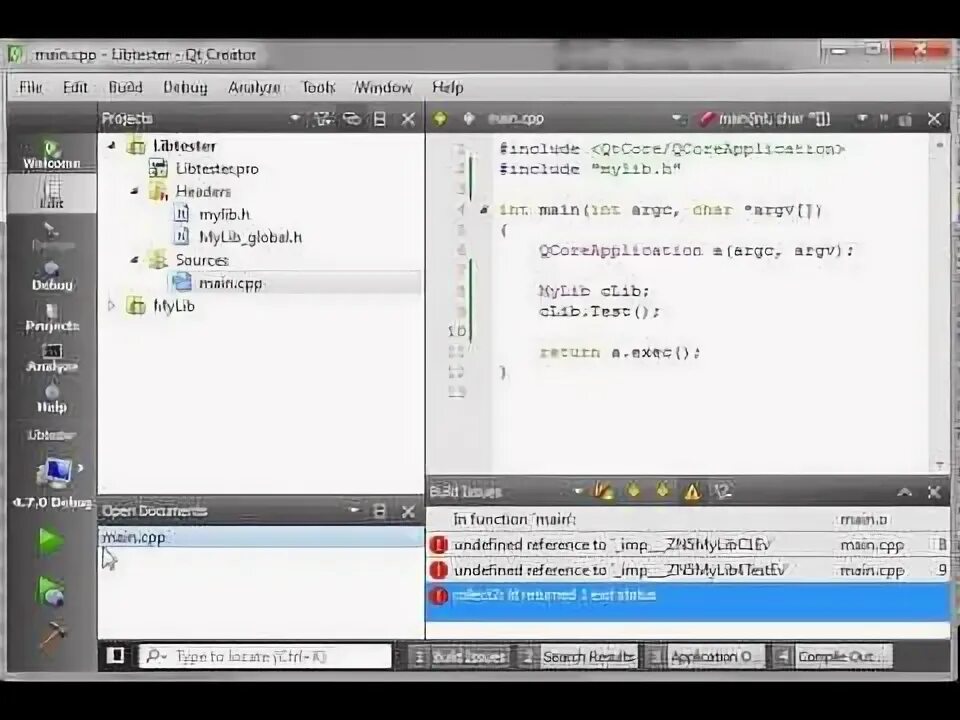Split the editor view

coord(905,119)
